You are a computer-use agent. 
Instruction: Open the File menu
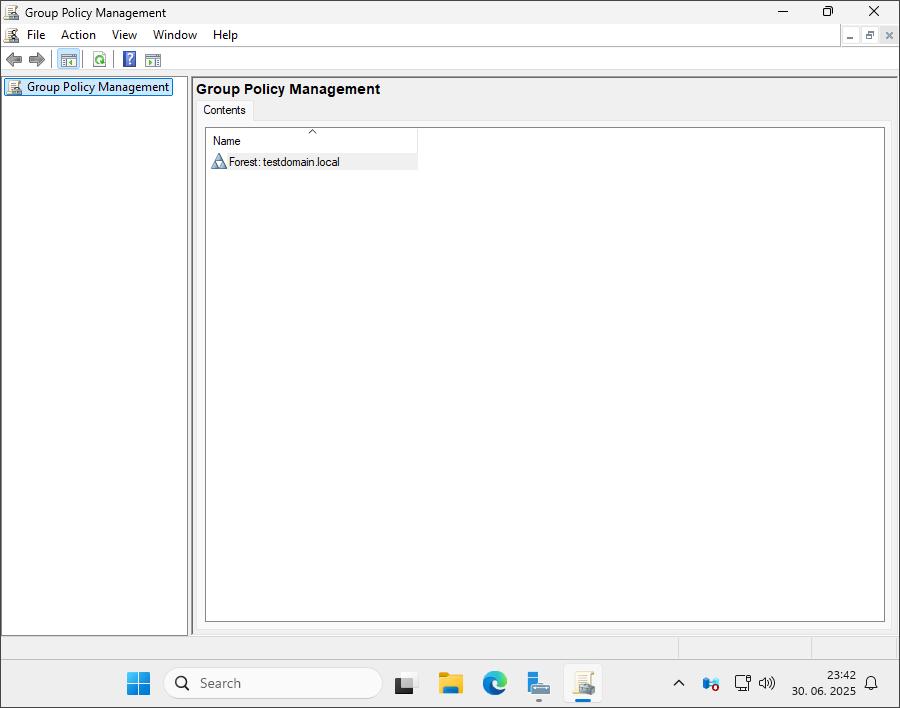point(36,35)
